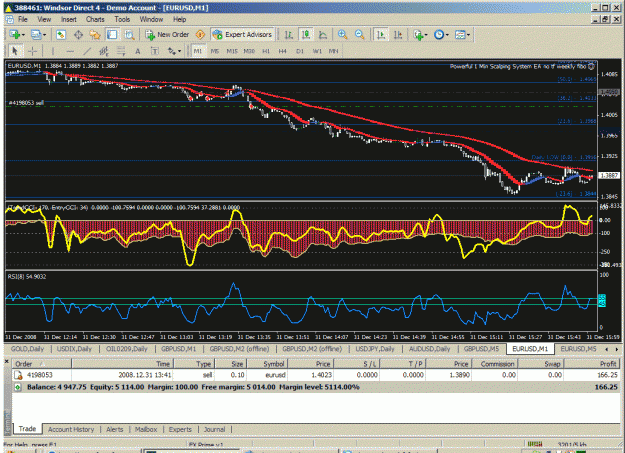Sort orders by Profit column header
625x453 pixels.
[x=592, y=364]
